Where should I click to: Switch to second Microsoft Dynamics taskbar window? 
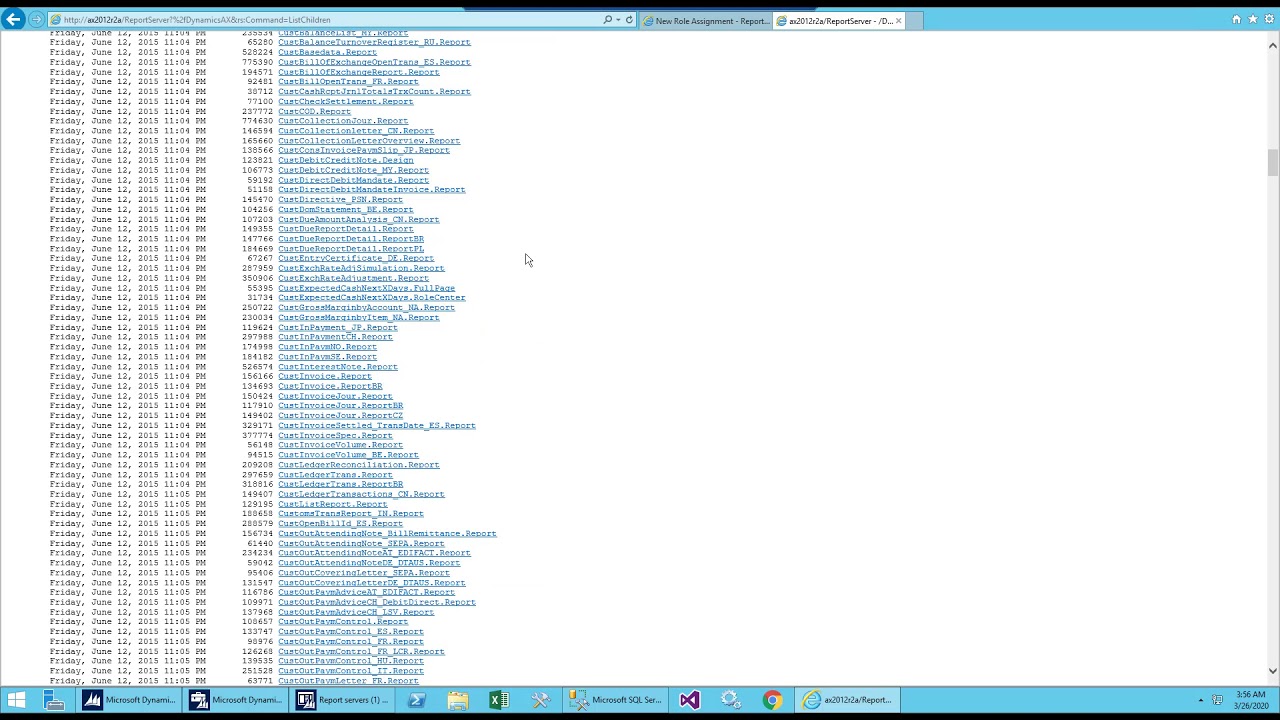pos(236,700)
